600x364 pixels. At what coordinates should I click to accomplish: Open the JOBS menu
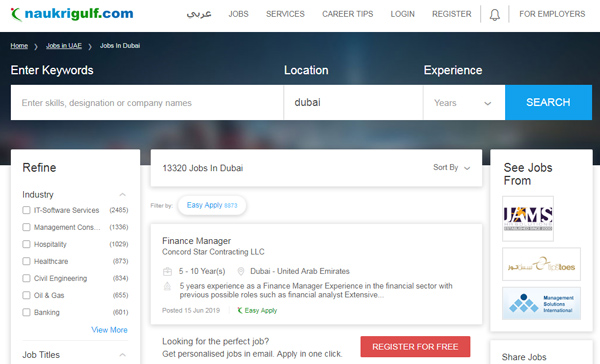(238, 14)
